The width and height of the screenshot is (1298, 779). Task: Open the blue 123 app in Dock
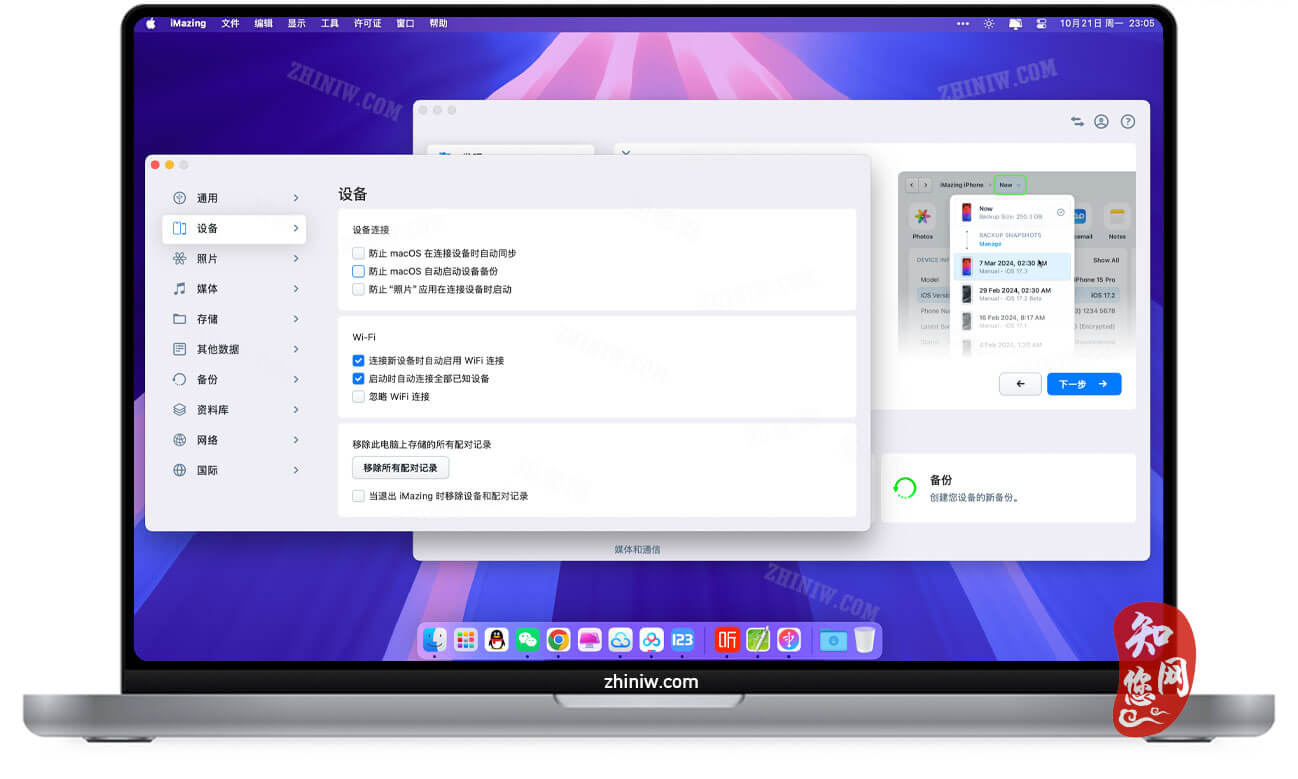pyautogui.click(x=683, y=640)
